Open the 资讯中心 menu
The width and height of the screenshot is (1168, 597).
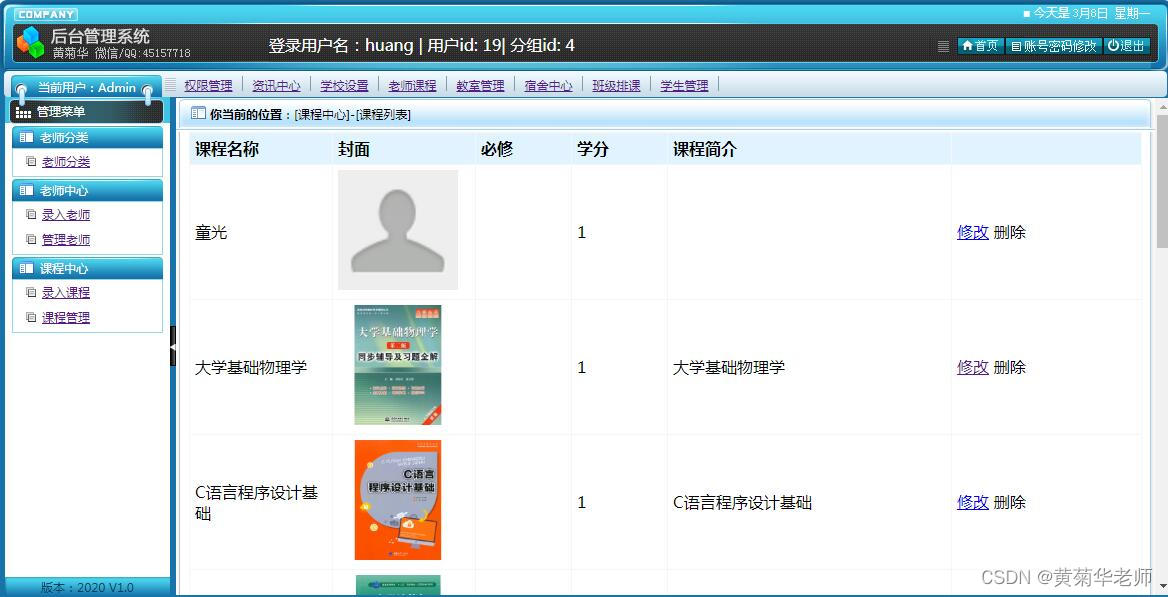[276, 86]
